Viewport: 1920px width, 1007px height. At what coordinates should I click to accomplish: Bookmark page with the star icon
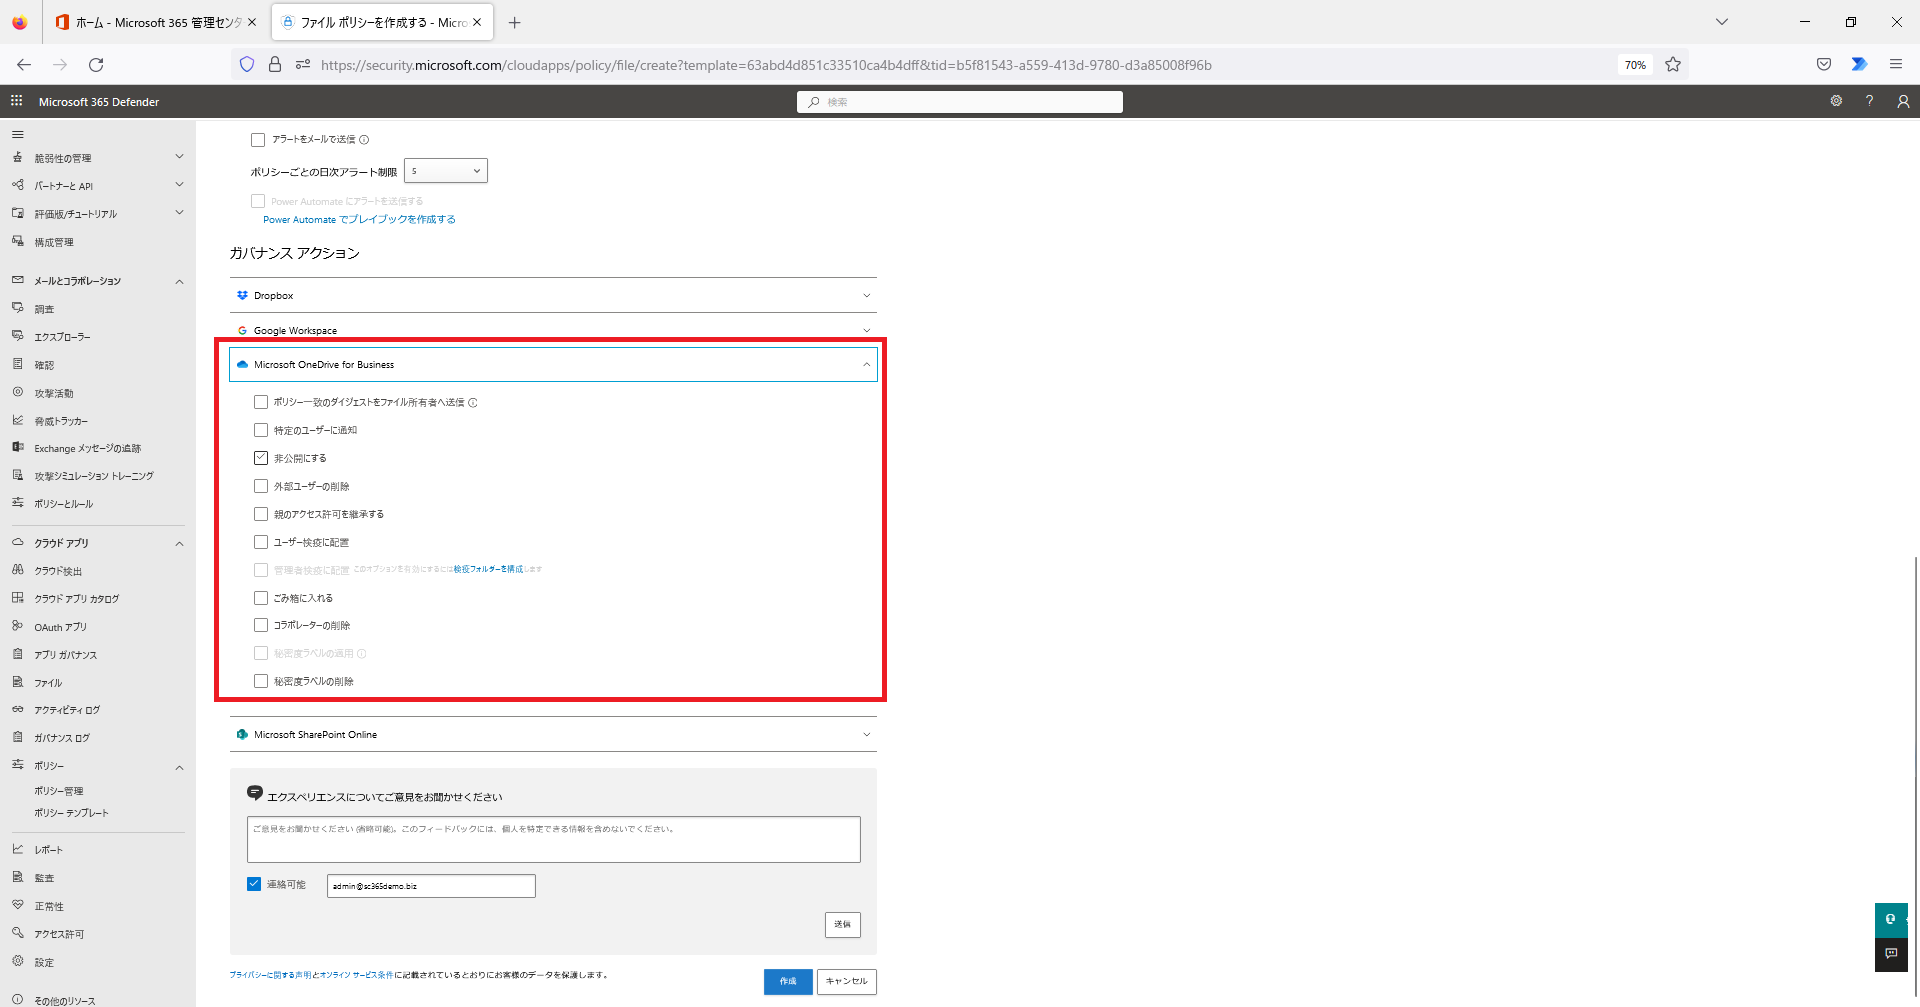point(1673,65)
